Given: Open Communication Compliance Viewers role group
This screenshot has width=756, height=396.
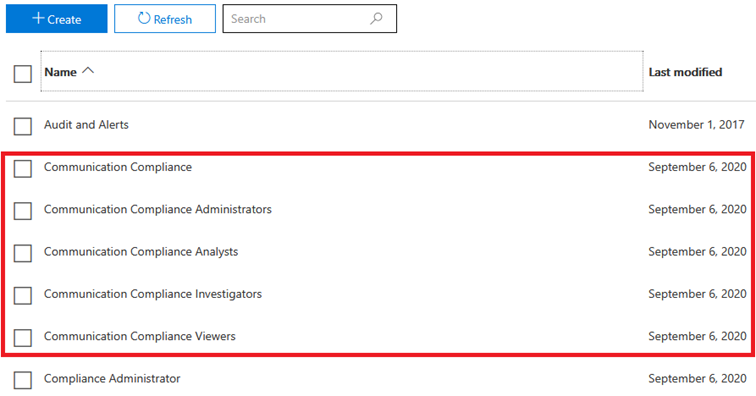Looking at the screenshot, I should (140, 336).
